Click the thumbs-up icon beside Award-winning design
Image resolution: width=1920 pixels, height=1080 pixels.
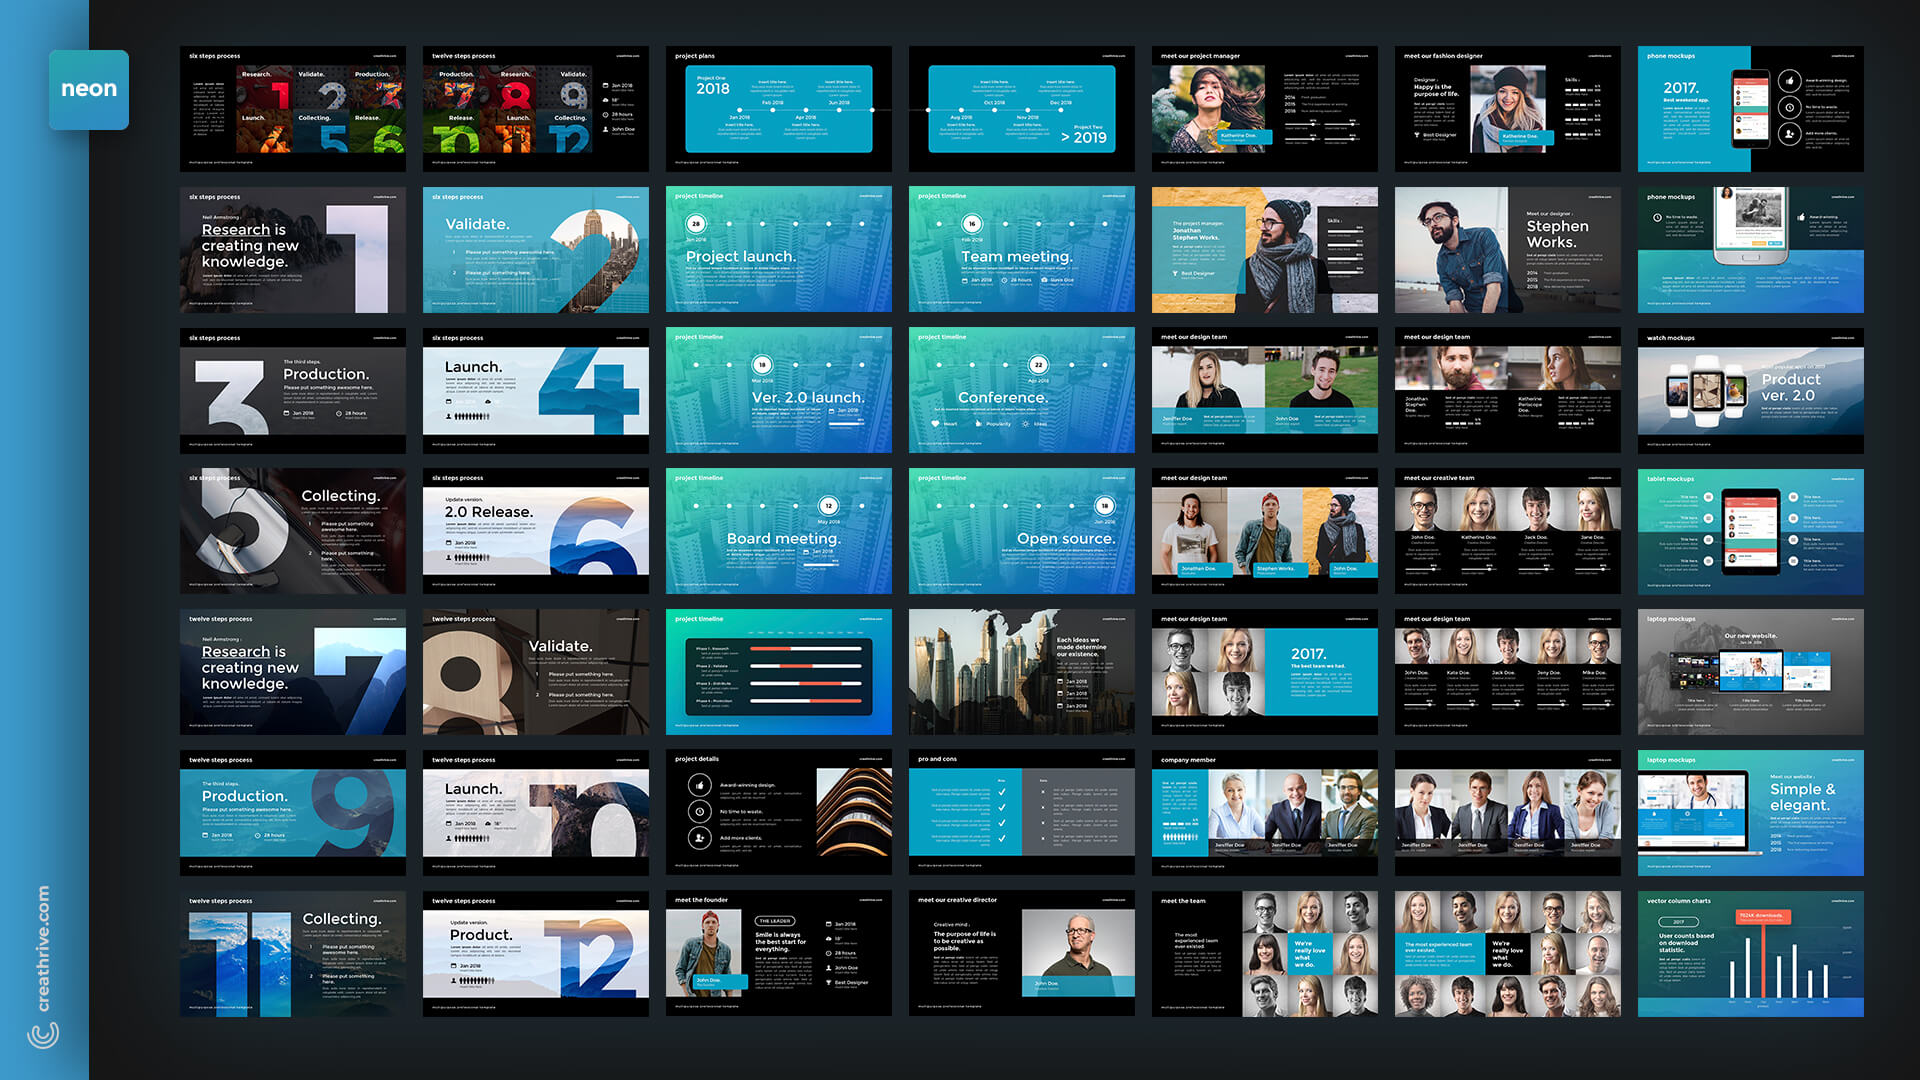coord(700,785)
